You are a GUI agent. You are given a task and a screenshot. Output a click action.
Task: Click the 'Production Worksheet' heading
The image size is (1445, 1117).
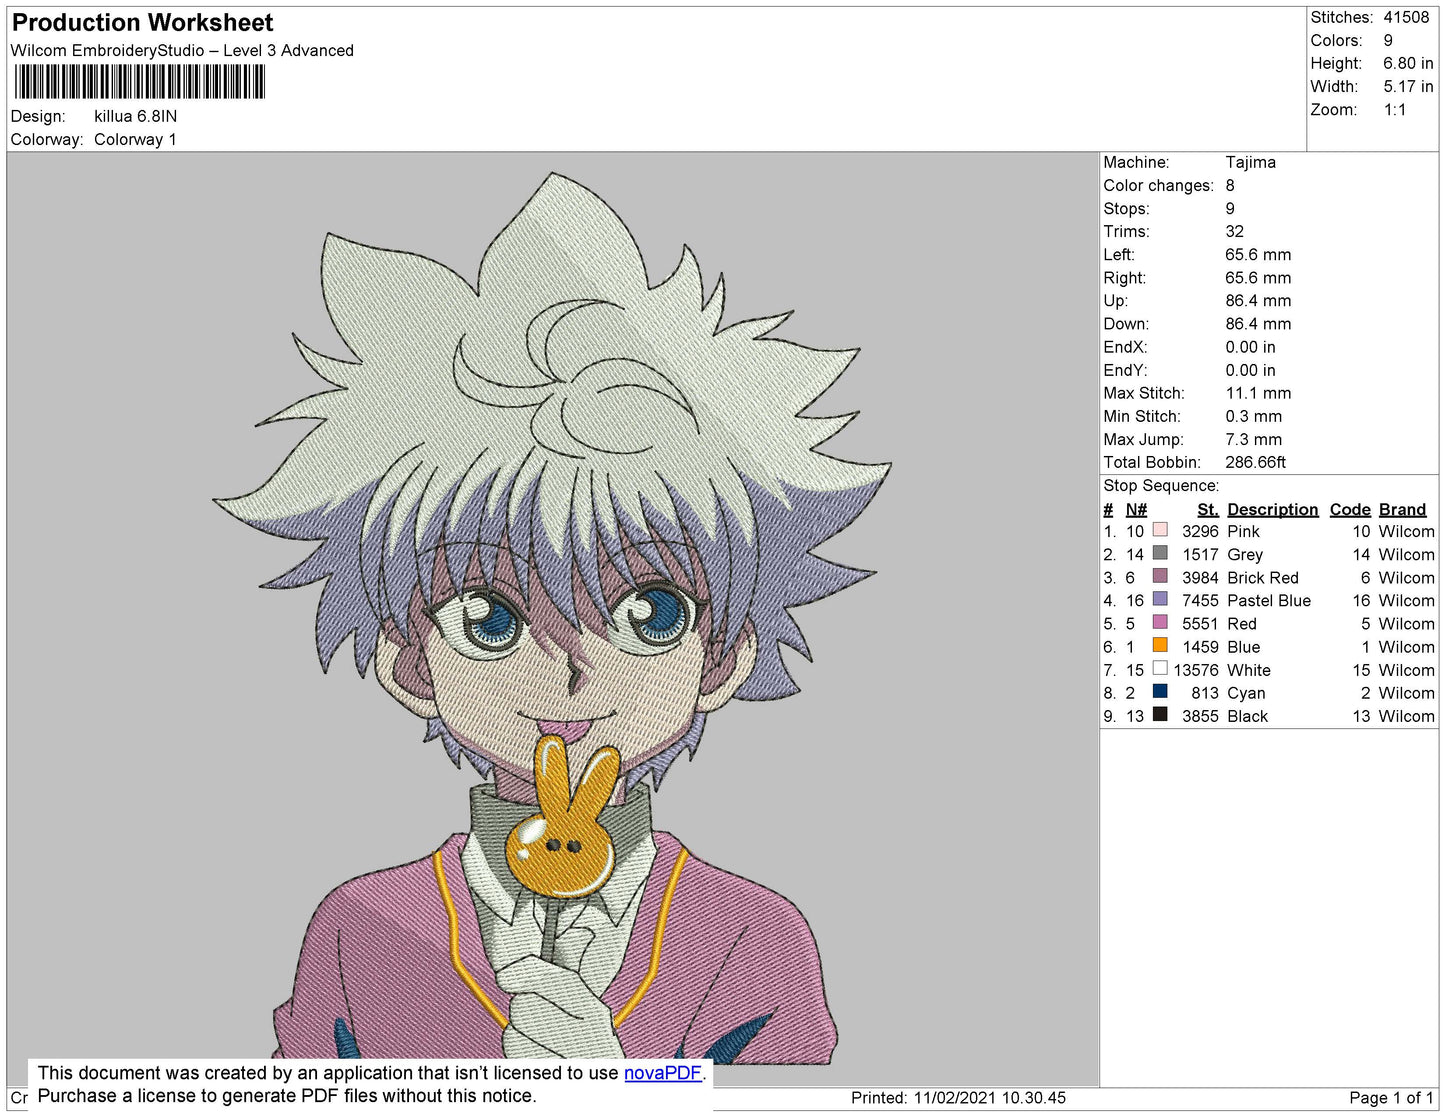click(142, 22)
